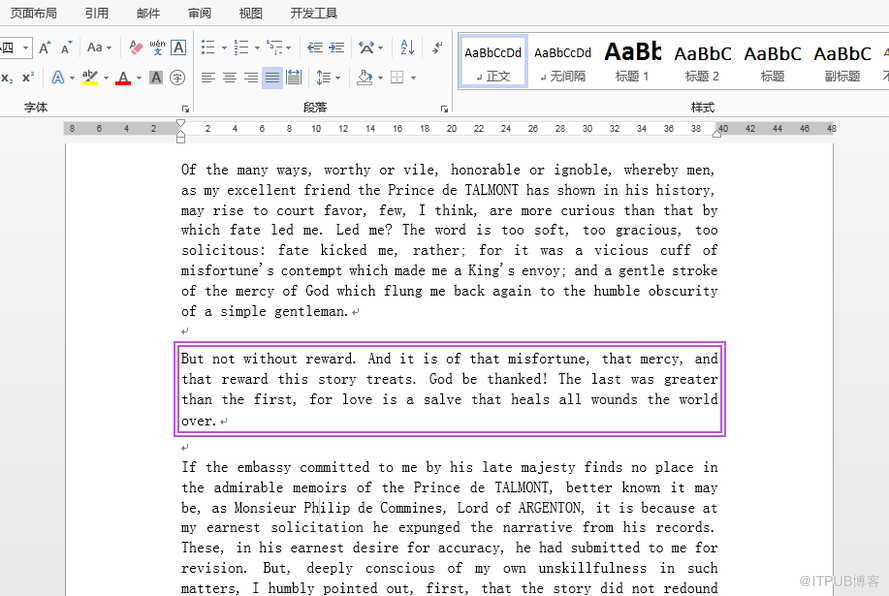Expand shading color dropdown arrow

[x=380, y=78]
